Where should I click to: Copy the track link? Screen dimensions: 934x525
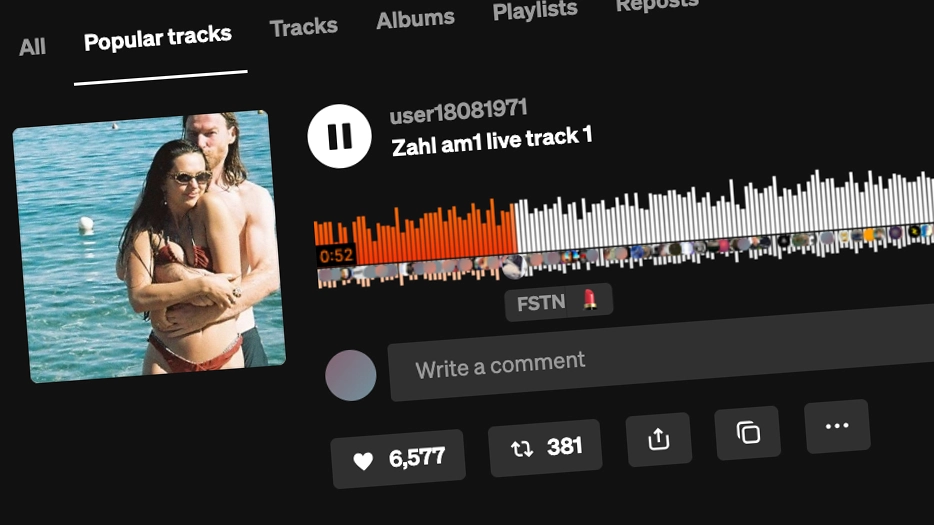coord(748,433)
